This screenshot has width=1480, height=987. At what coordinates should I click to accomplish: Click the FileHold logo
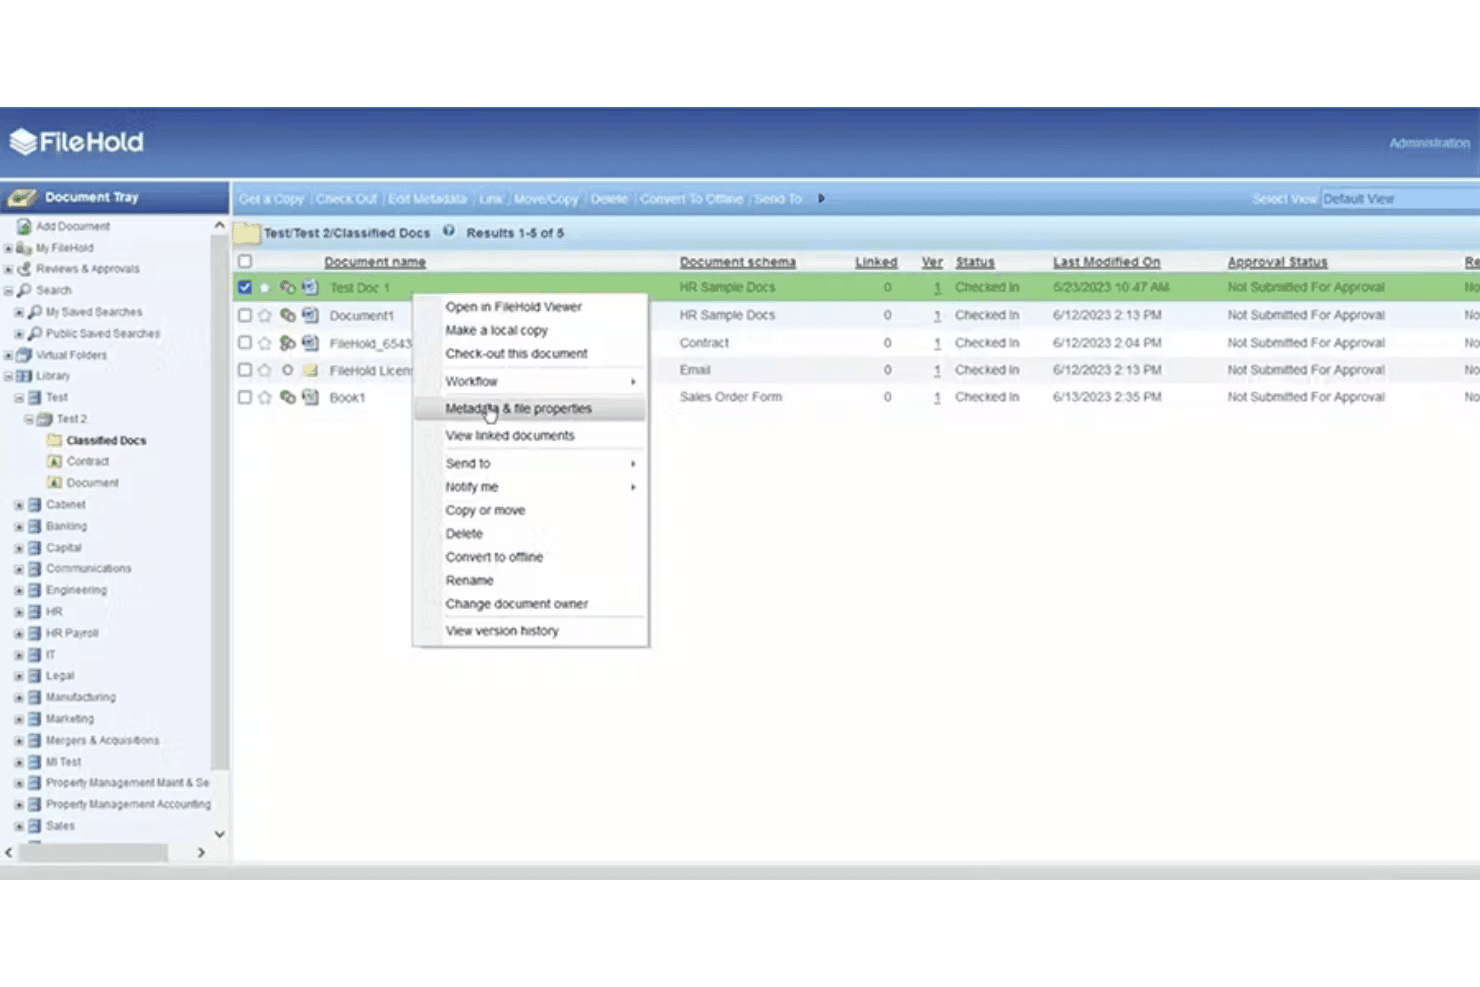77,142
